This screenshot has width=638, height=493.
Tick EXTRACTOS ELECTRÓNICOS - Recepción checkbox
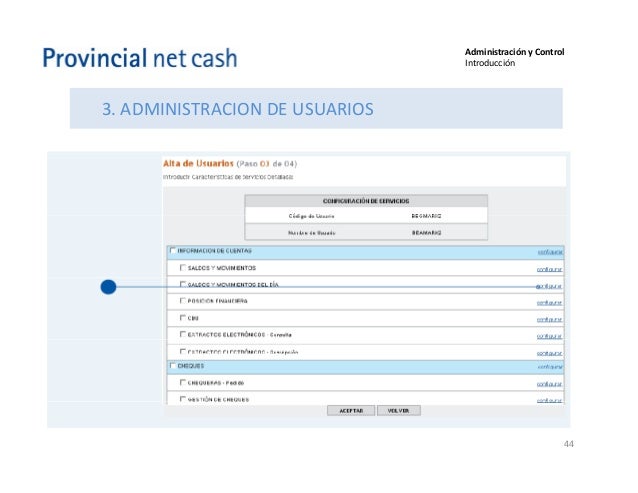tap(183, 351)
